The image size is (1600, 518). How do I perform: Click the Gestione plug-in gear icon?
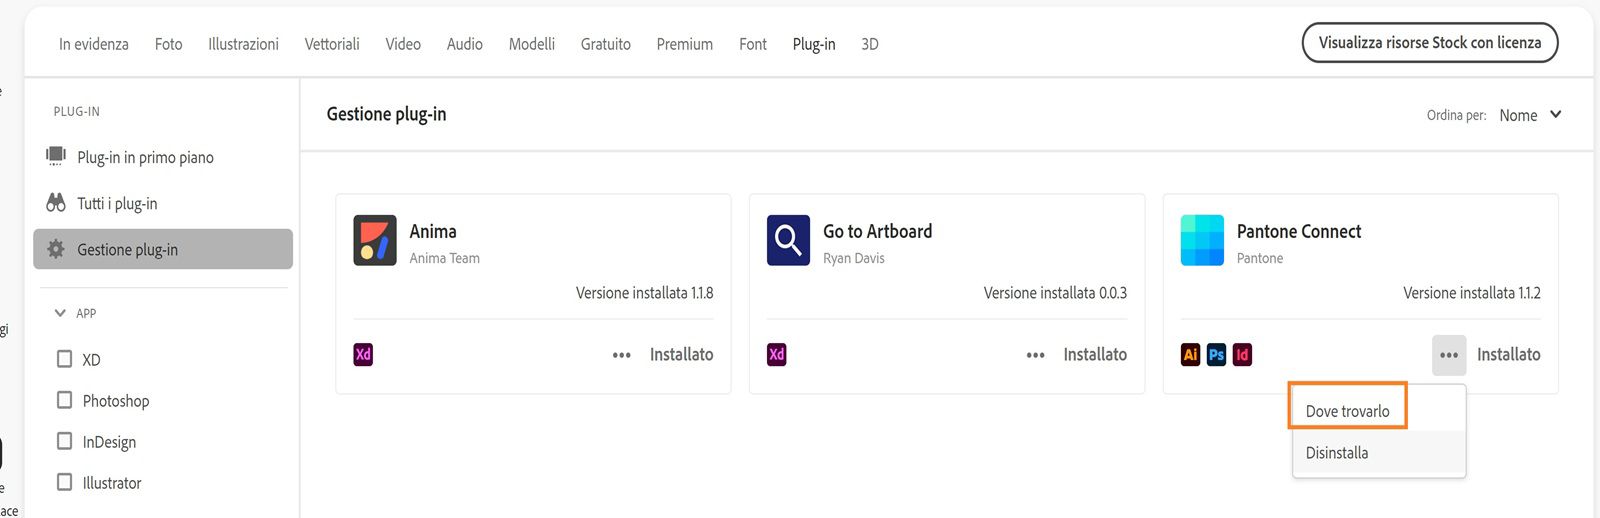tap(56, 249)
